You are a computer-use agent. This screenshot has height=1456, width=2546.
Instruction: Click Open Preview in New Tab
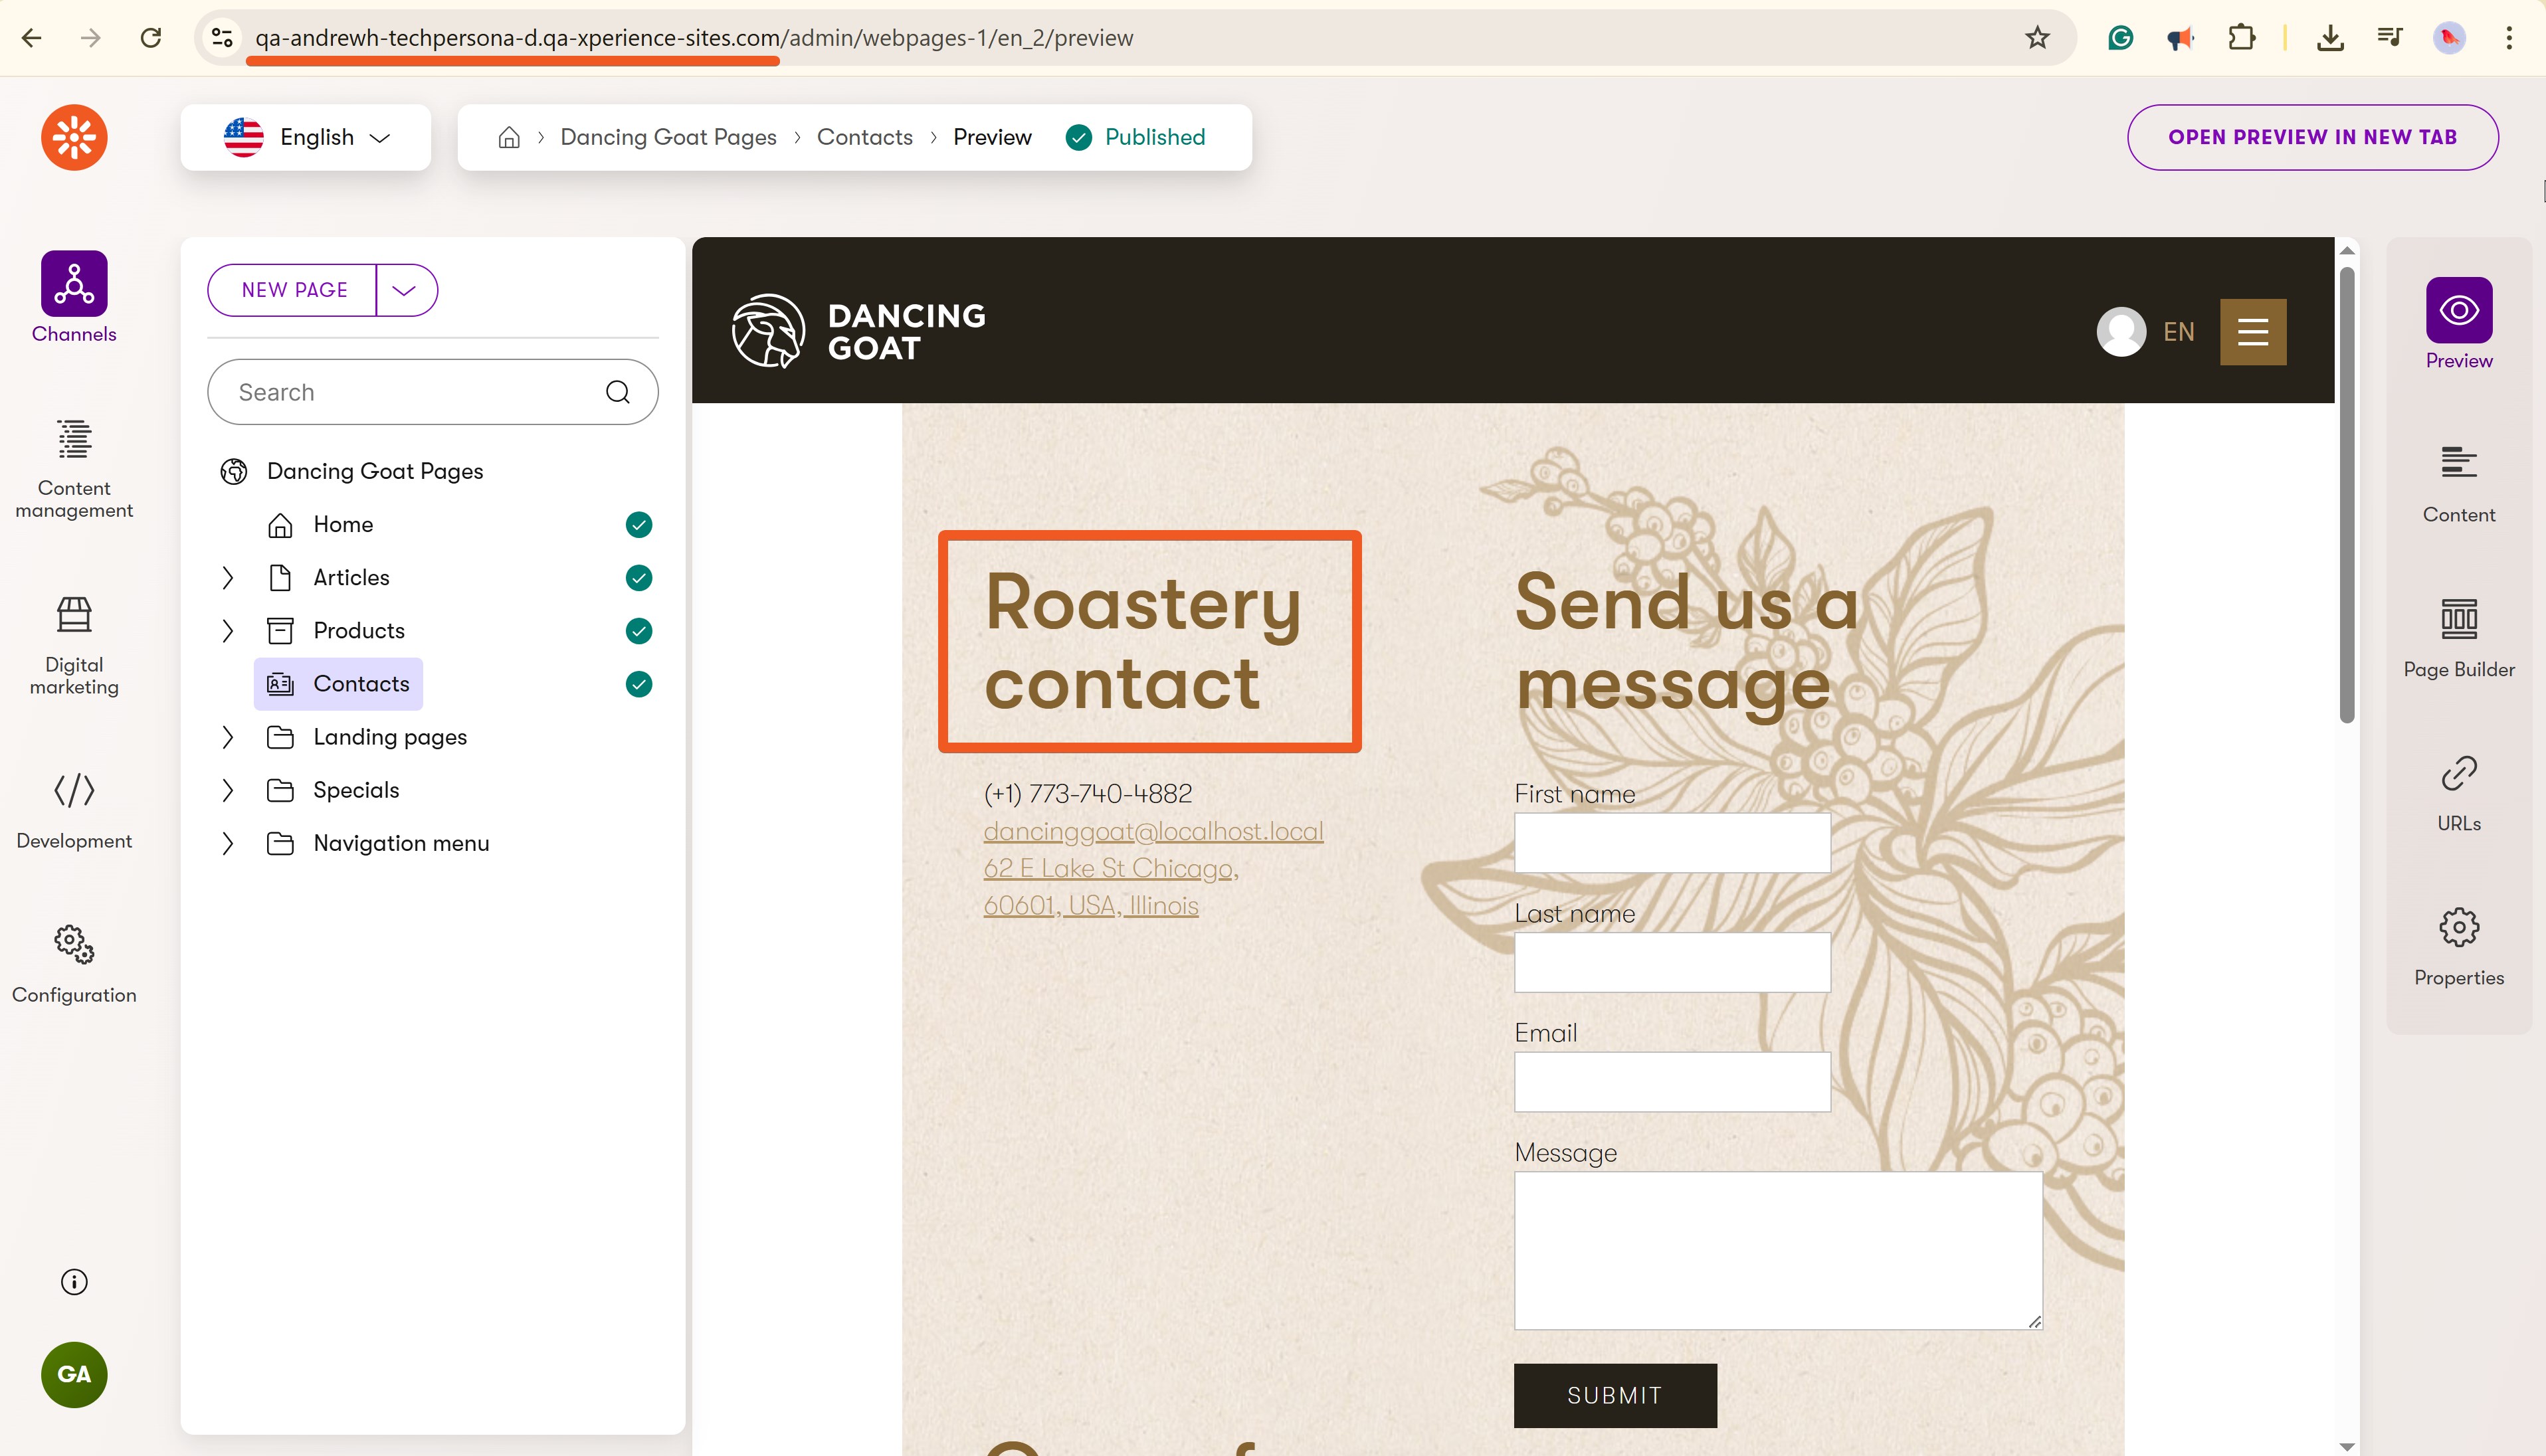(x=2312, y=137)
